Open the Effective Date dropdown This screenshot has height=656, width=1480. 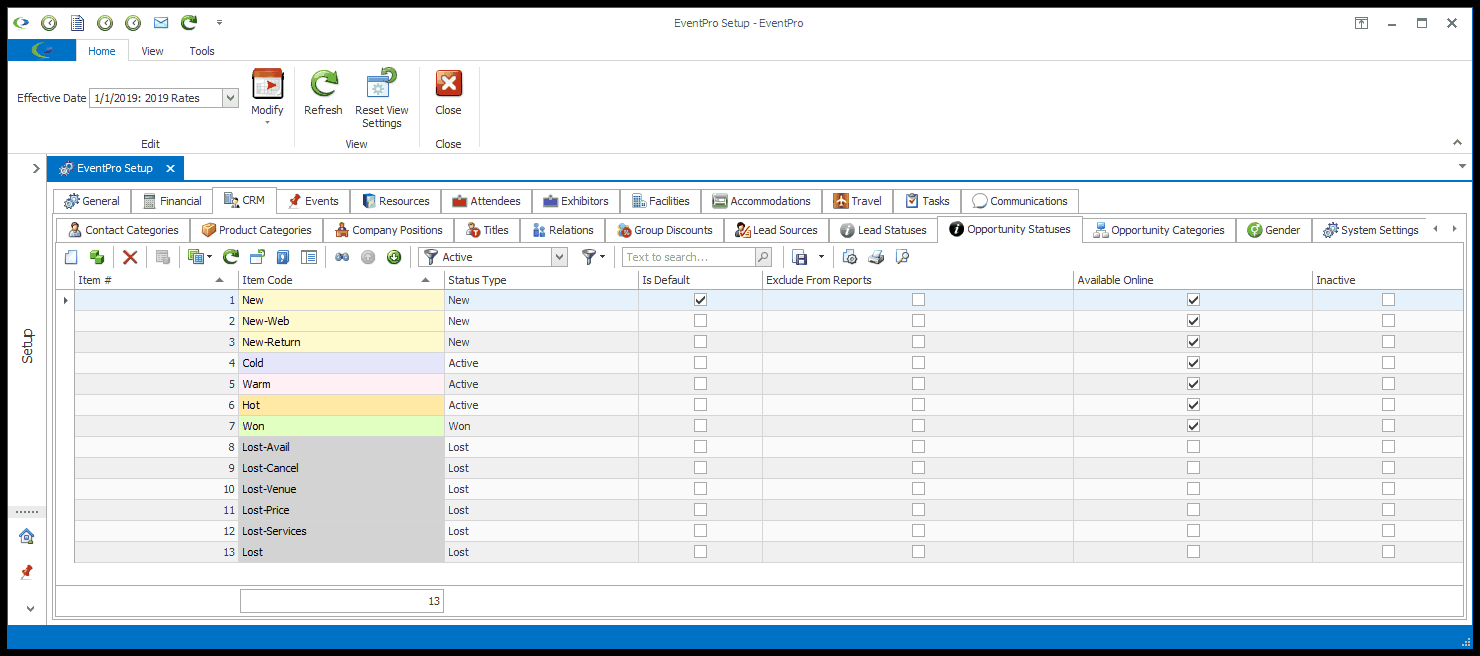[x=230, y=98]
